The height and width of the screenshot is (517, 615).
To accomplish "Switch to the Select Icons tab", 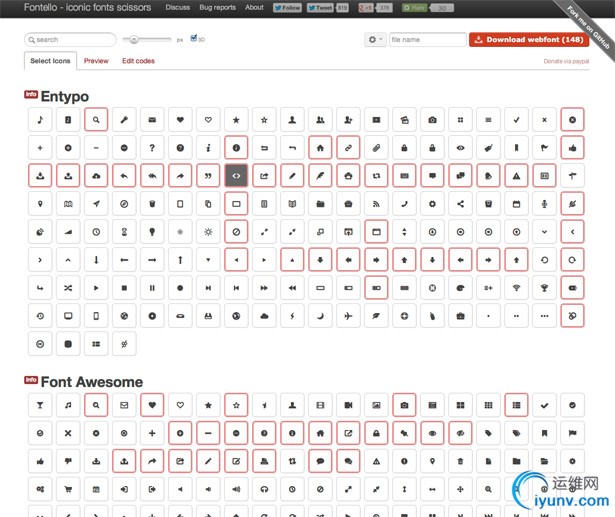I will [50, 61].
